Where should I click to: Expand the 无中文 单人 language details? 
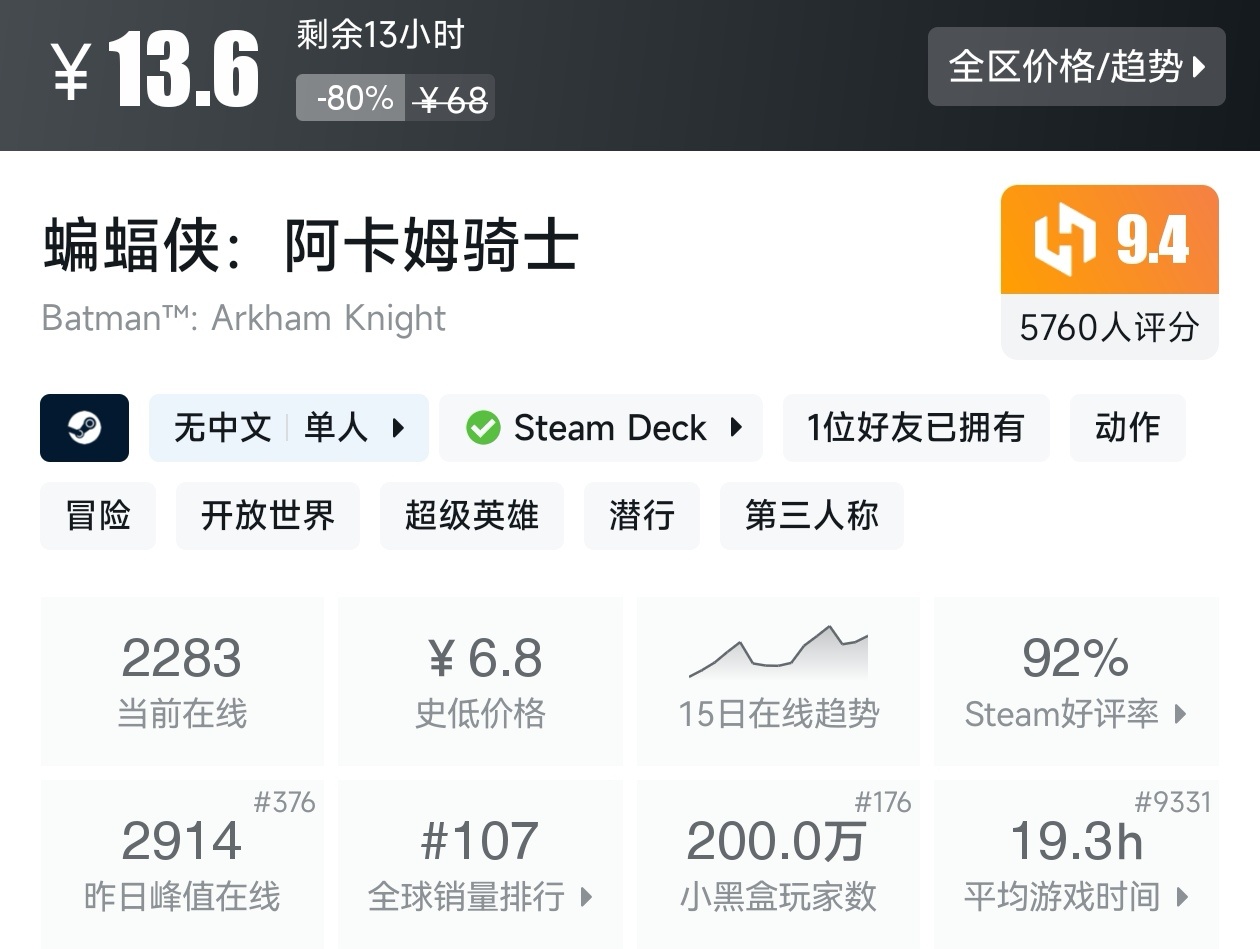(288, 428)
